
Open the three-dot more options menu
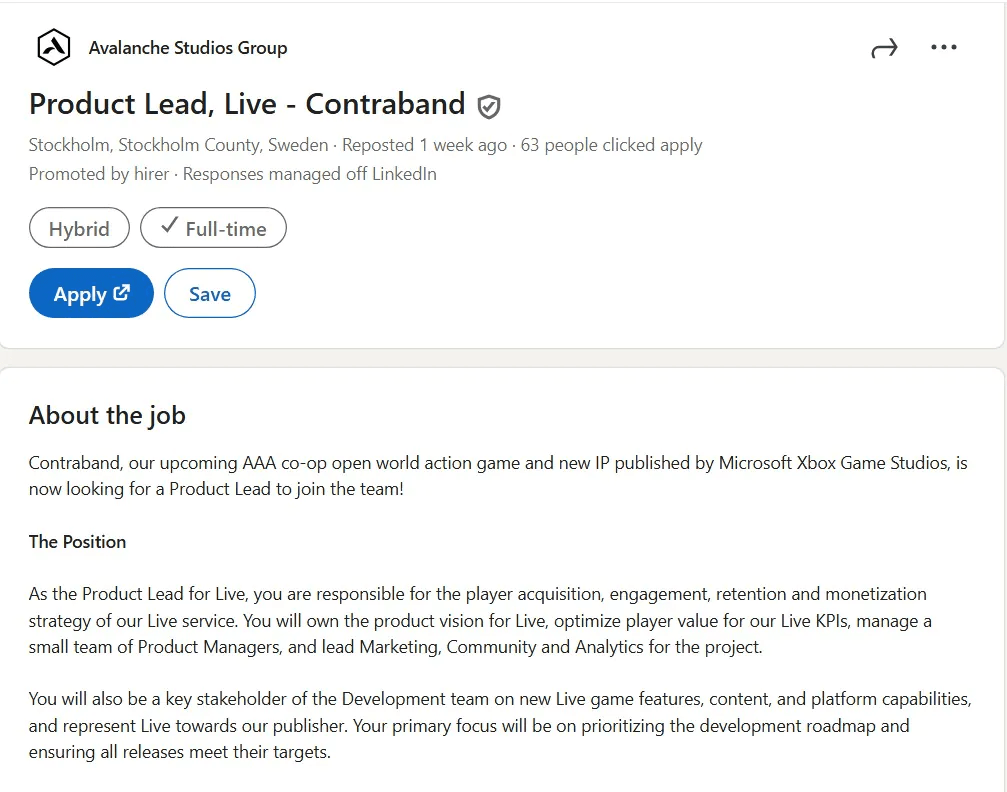[x=943, y=48]
